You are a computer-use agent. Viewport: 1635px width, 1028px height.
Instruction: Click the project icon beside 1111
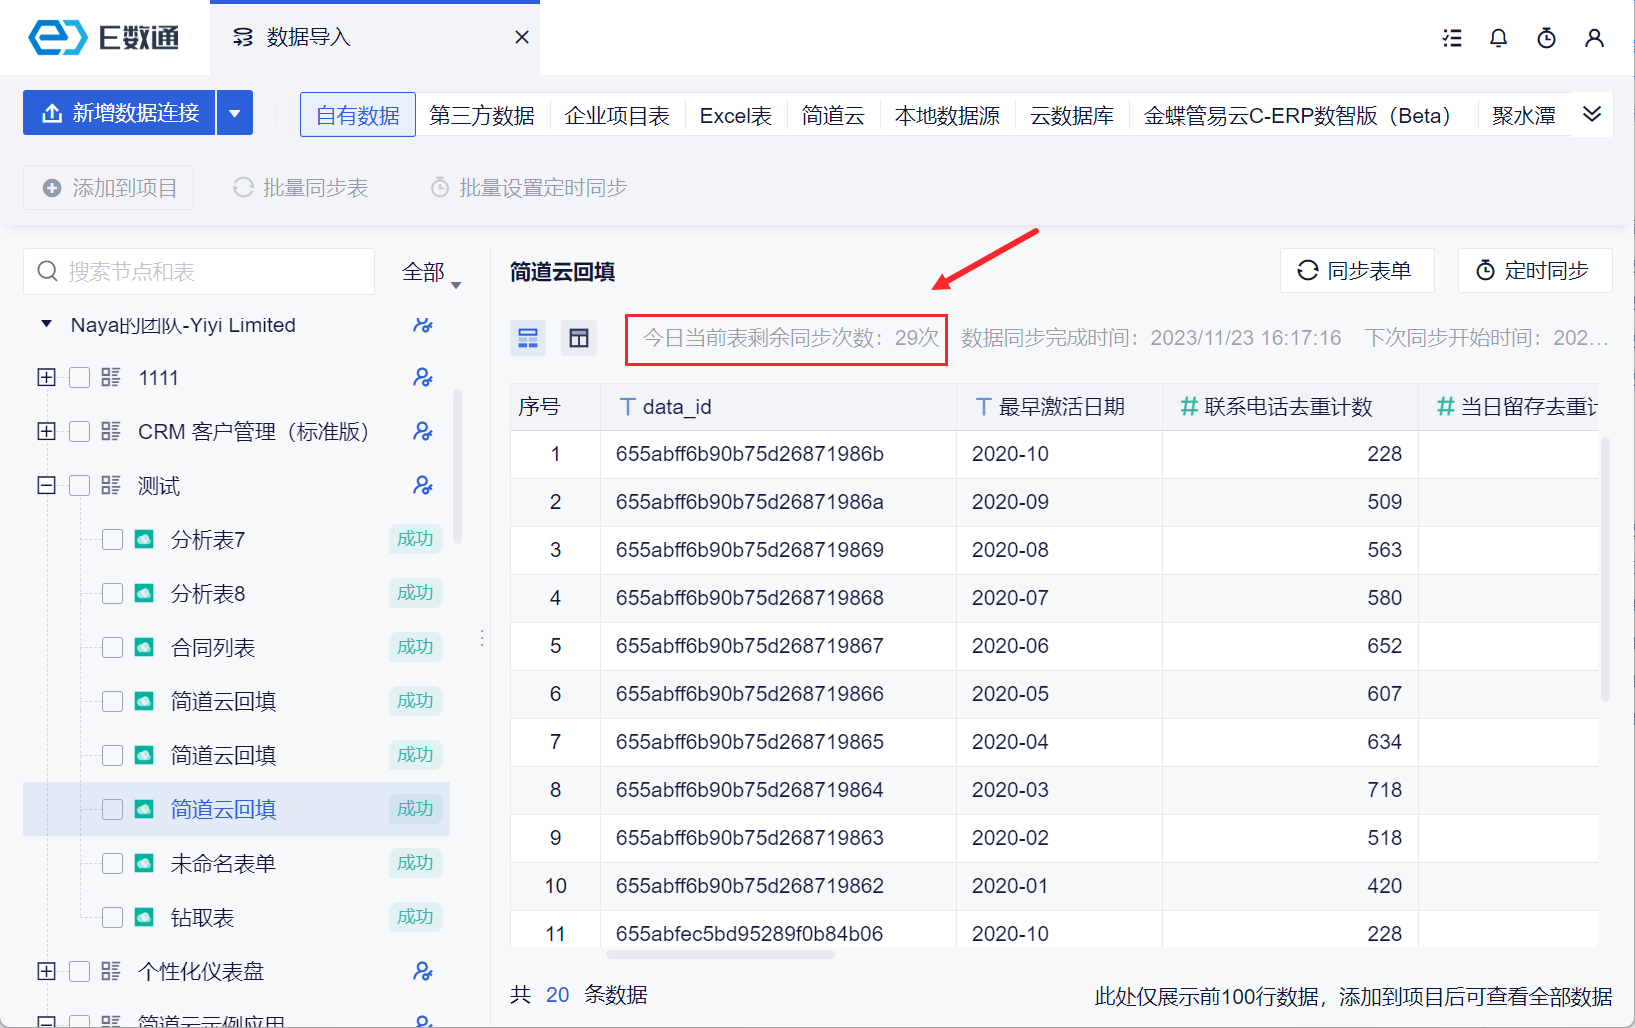pos(111,377)
